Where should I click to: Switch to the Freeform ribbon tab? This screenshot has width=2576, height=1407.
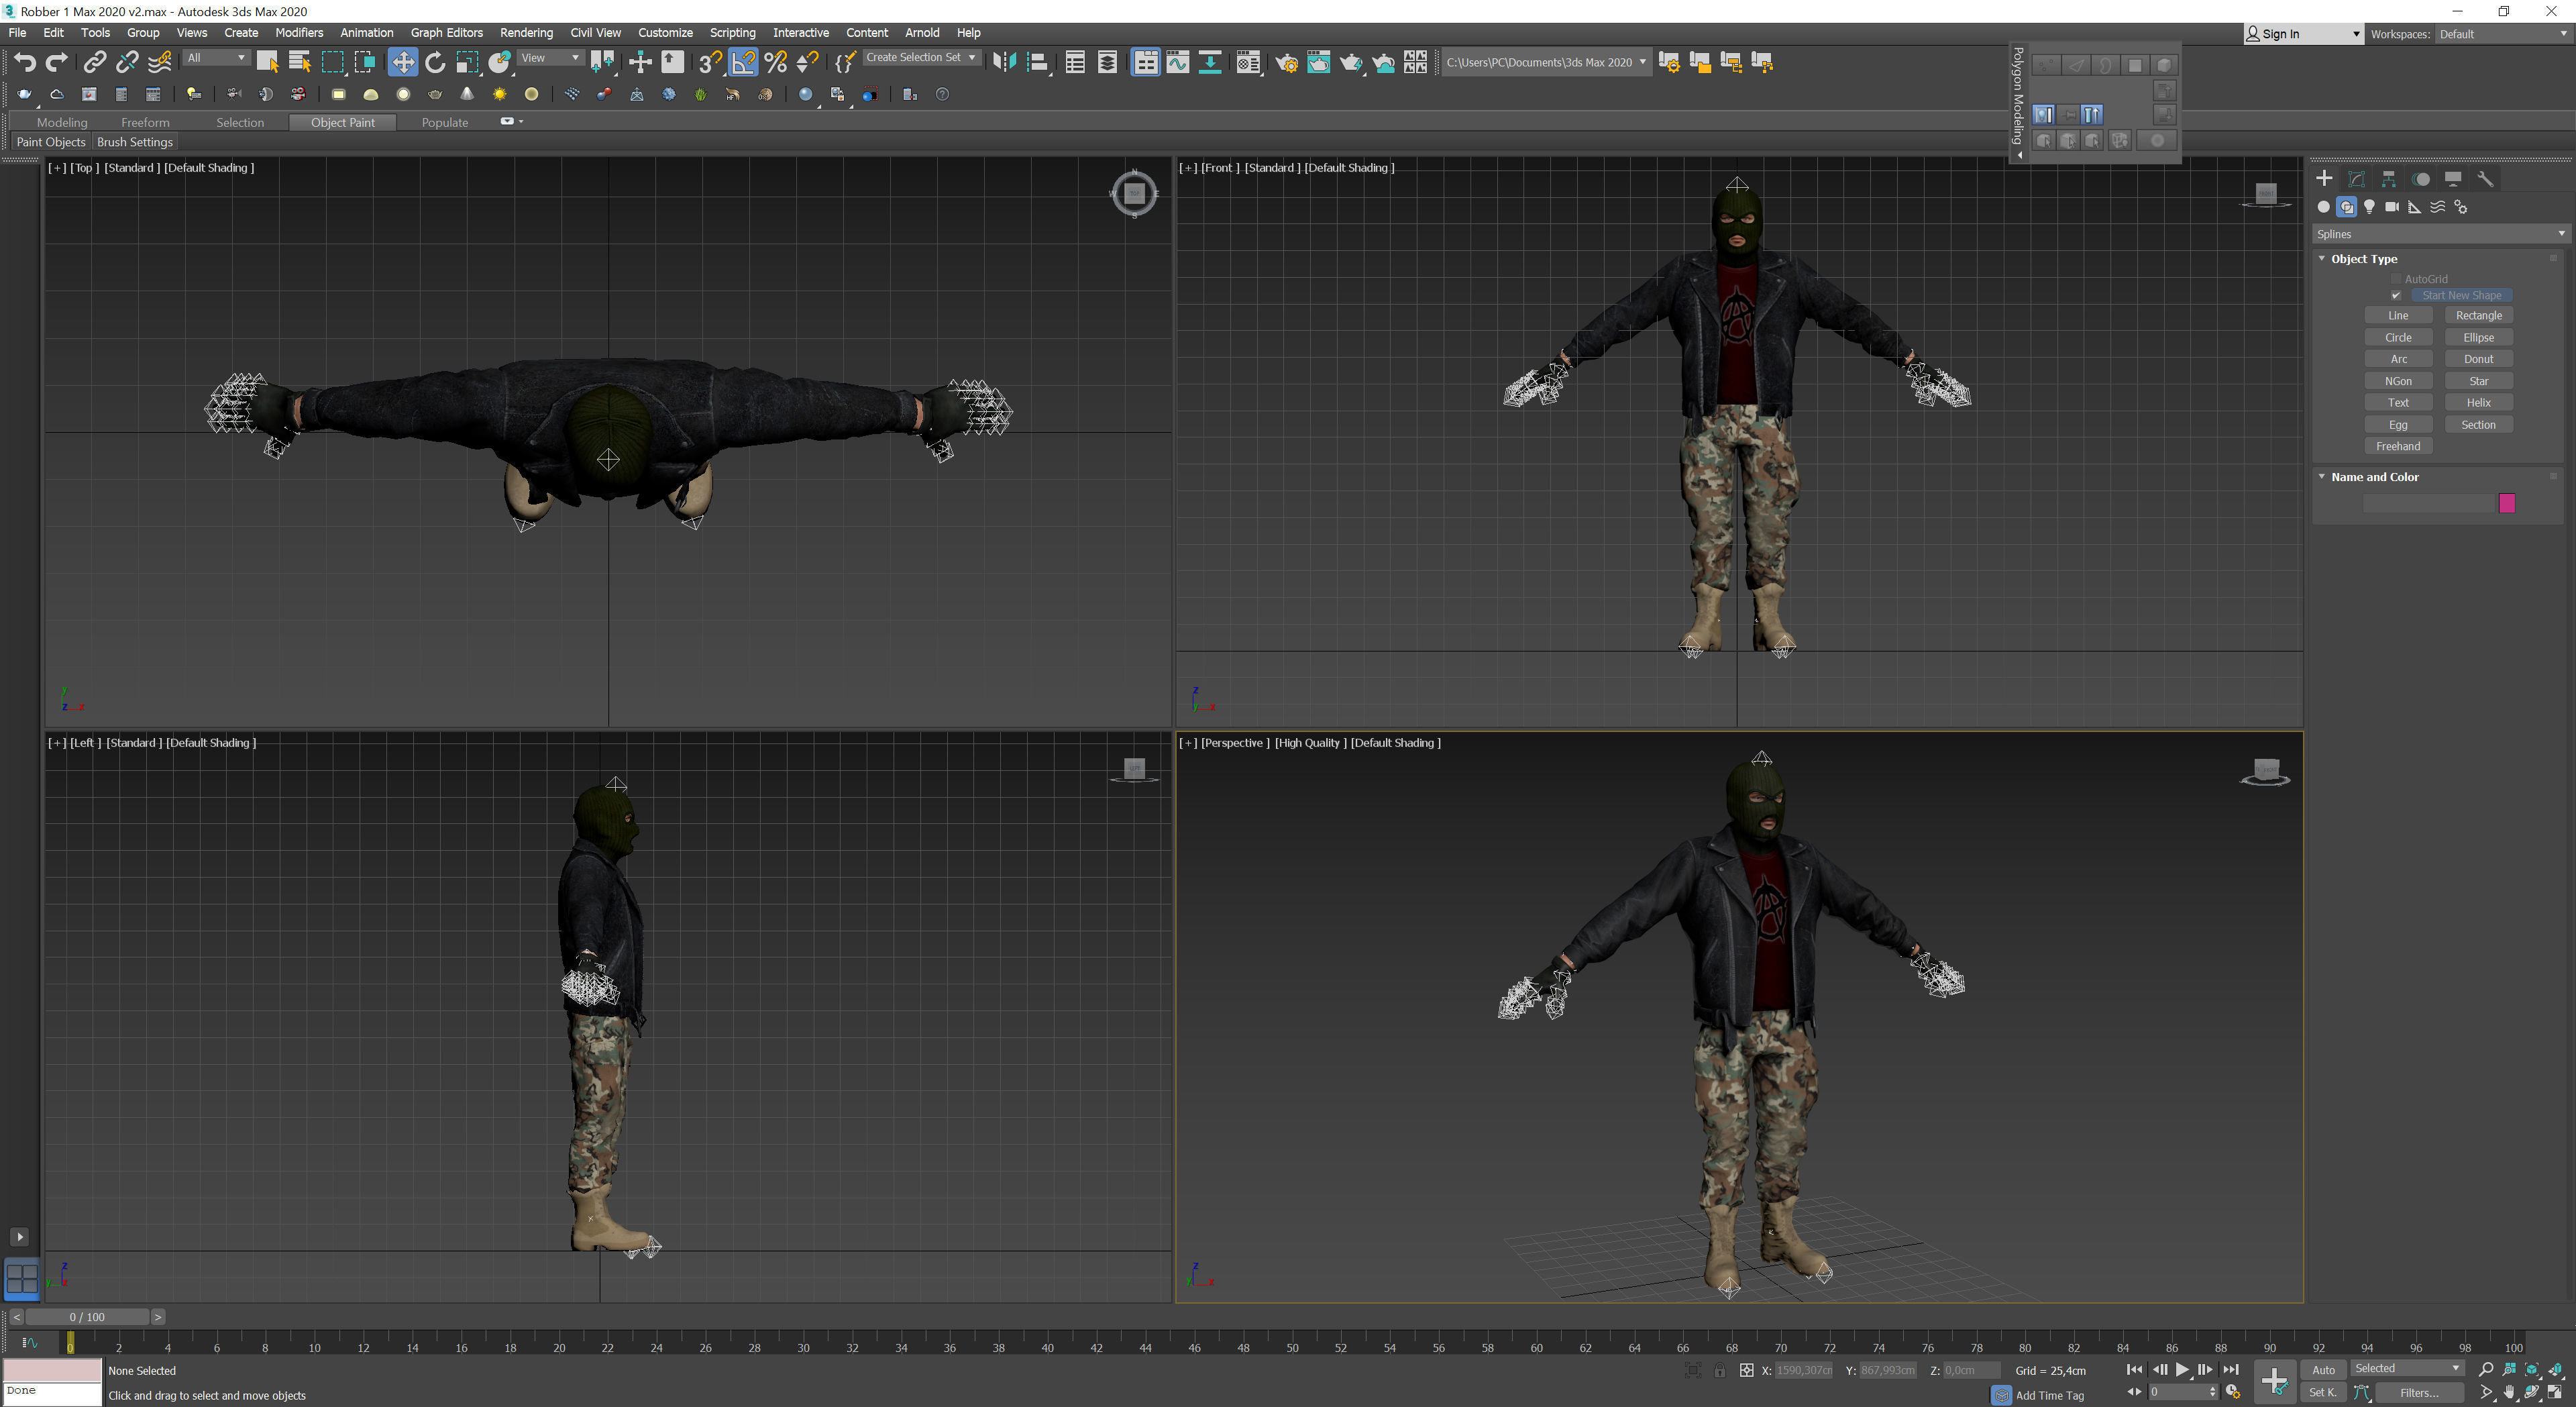[145, 122]
